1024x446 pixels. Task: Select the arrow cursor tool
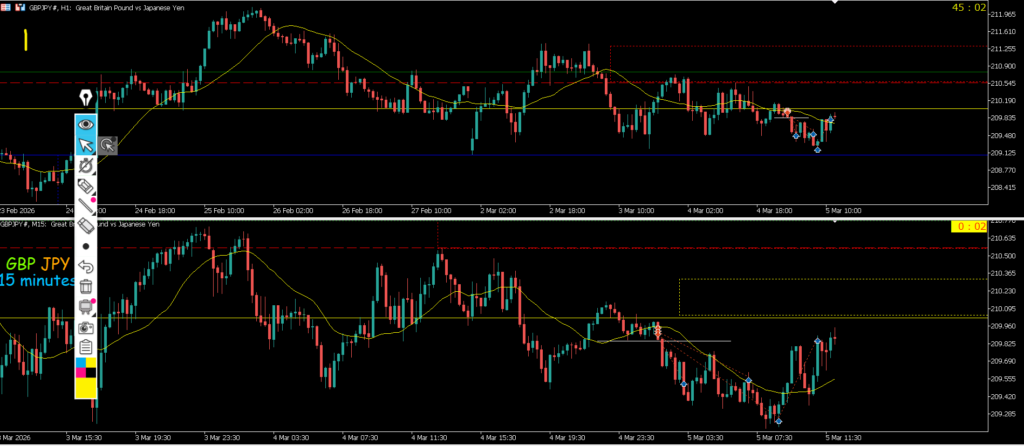pos(86,146)
